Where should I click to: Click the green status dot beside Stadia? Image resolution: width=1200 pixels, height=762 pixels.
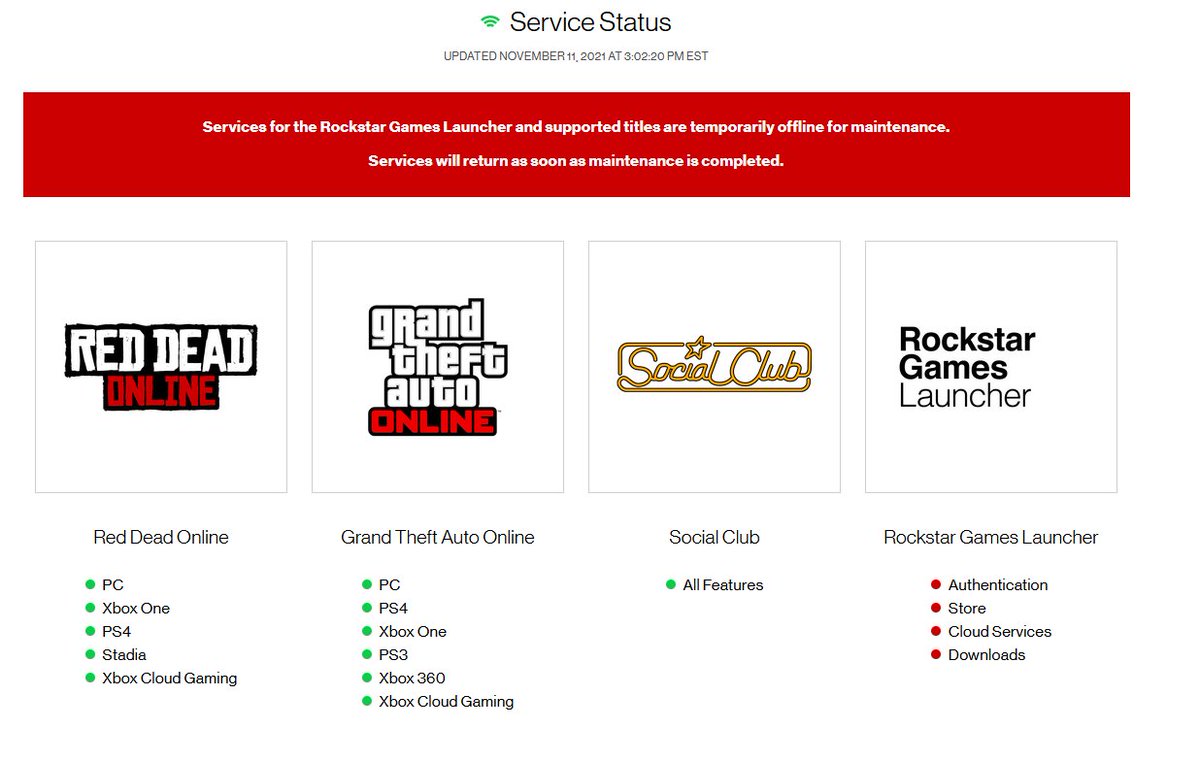pyautogui.click(x=90, y=654)
